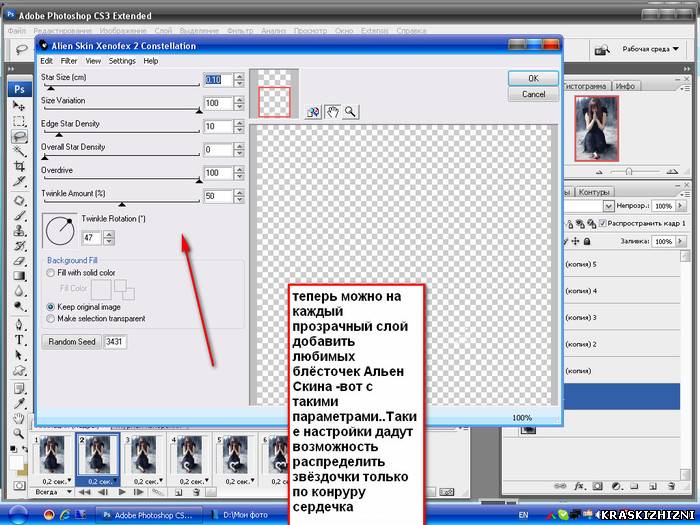Select the Pen tool
Screen dimensions: 700x525
coord(19,325)
